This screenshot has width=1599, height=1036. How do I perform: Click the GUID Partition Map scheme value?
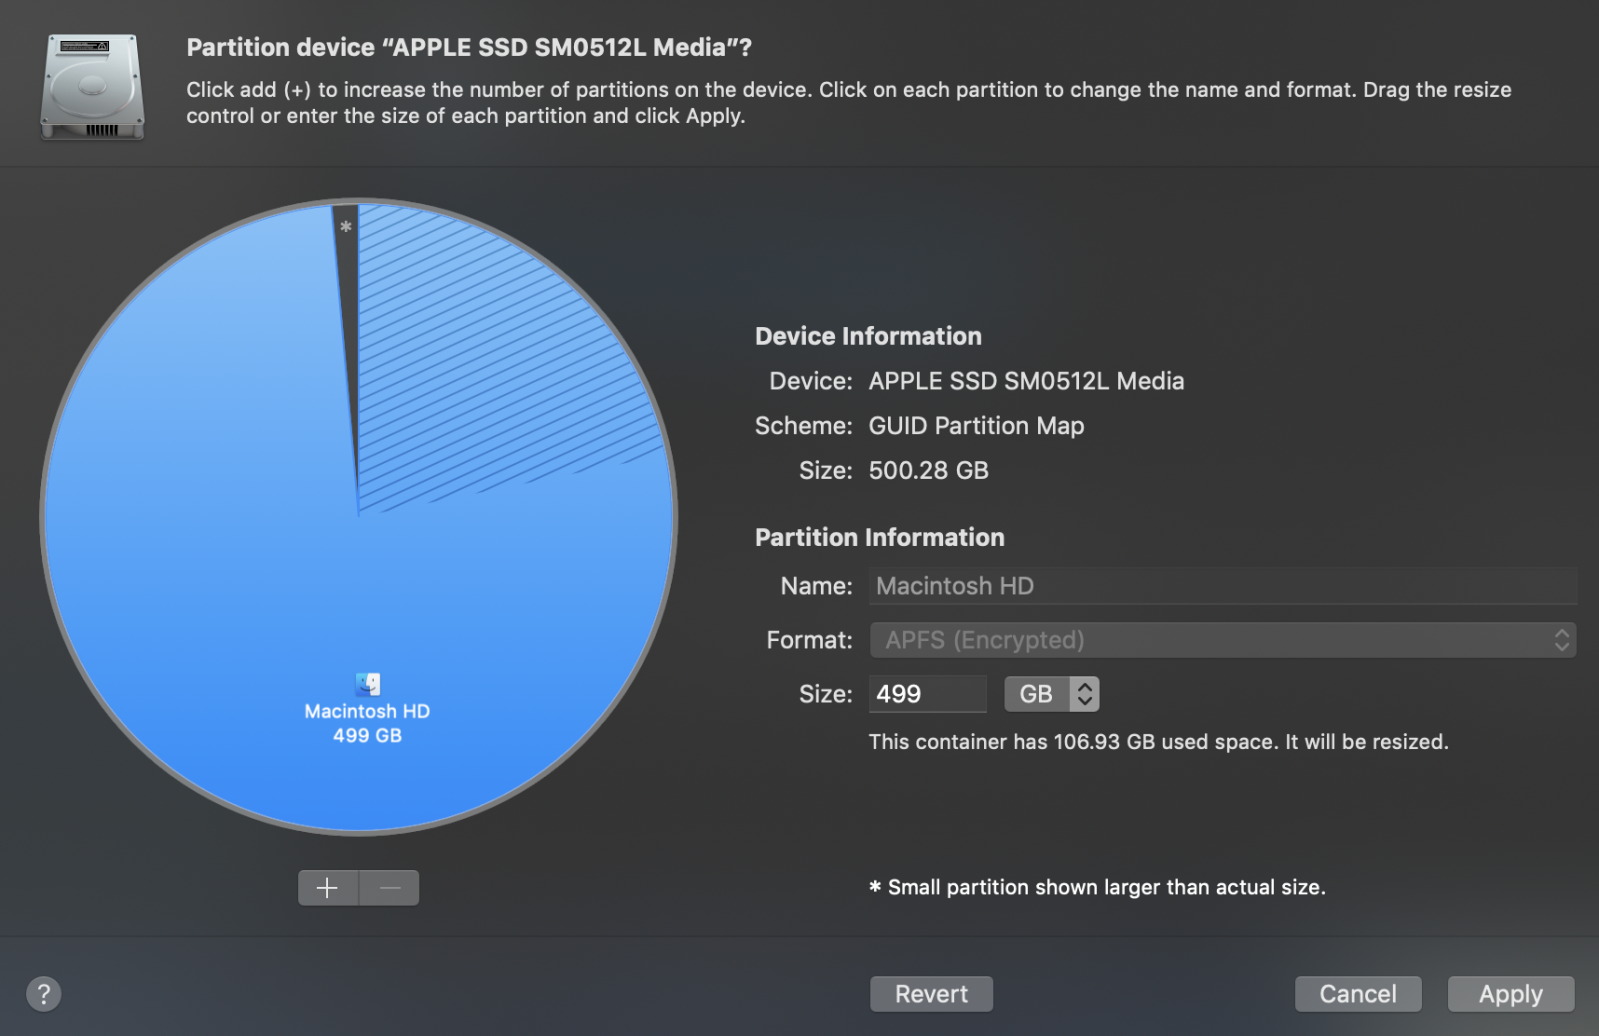coord(976,426)
